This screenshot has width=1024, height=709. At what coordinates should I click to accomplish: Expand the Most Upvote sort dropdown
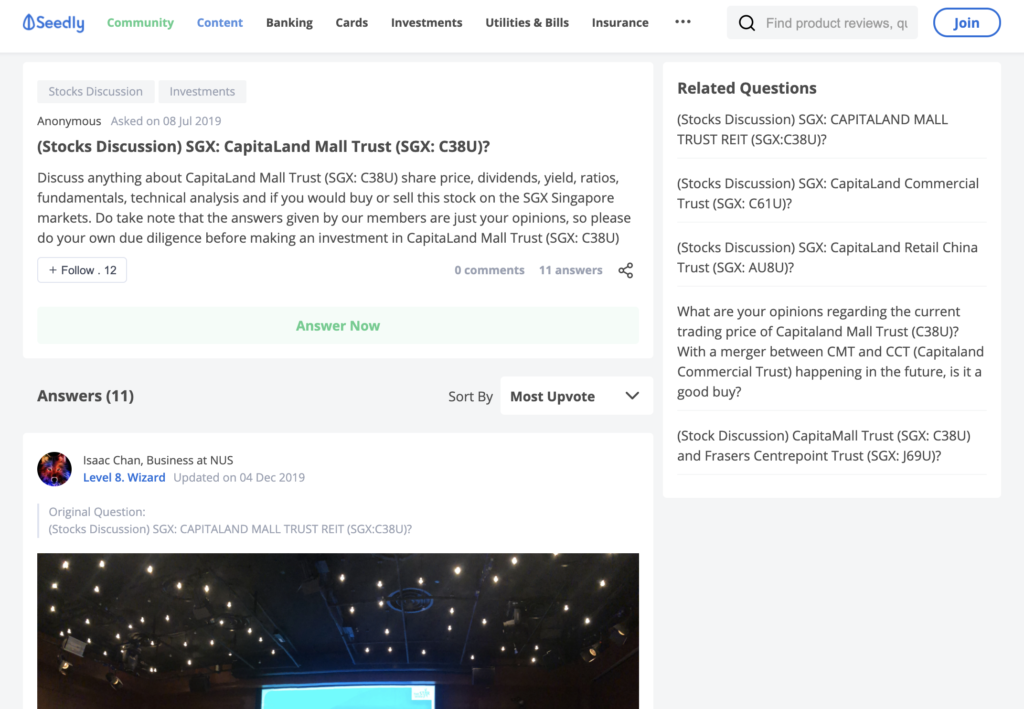[576, 396]
